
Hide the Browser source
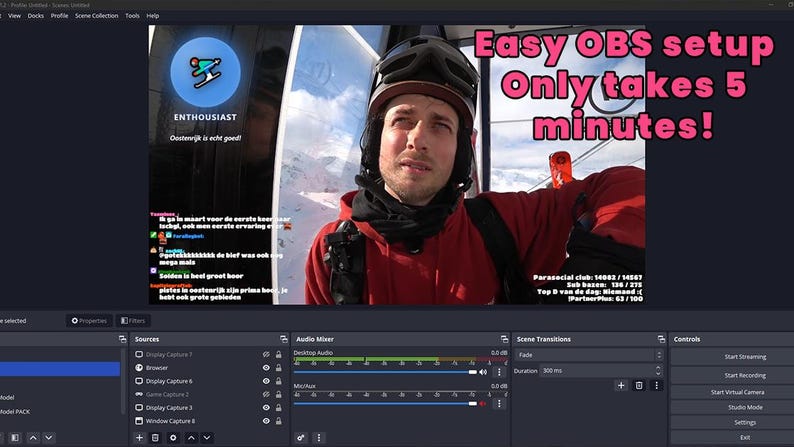266,368
